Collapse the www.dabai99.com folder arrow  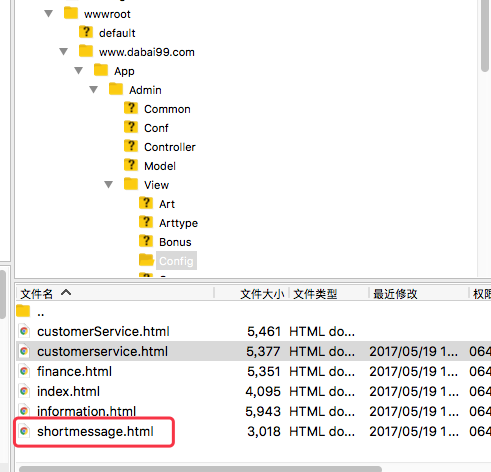(x=64, y=52)
